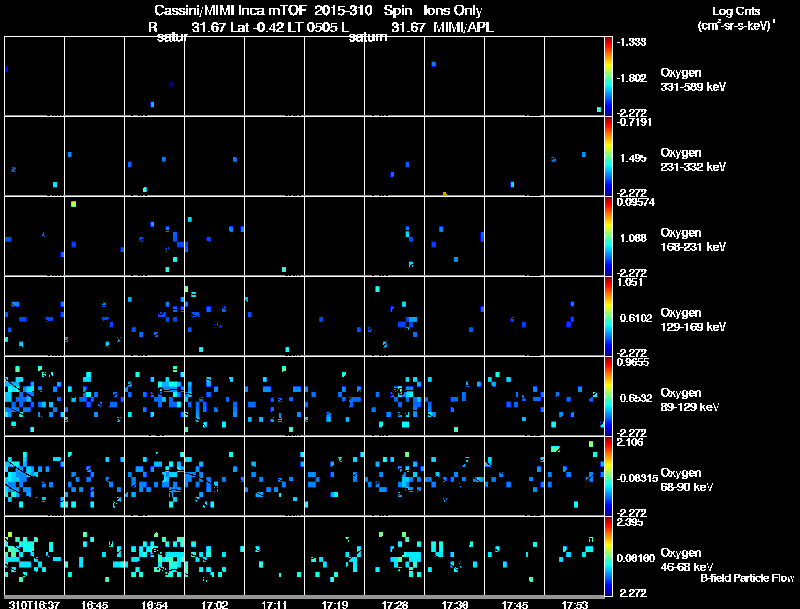Select the 'Oxygen 168-231 keV' row label
The width and height of the screenshot is (800, 609).
tap(693, 240)
